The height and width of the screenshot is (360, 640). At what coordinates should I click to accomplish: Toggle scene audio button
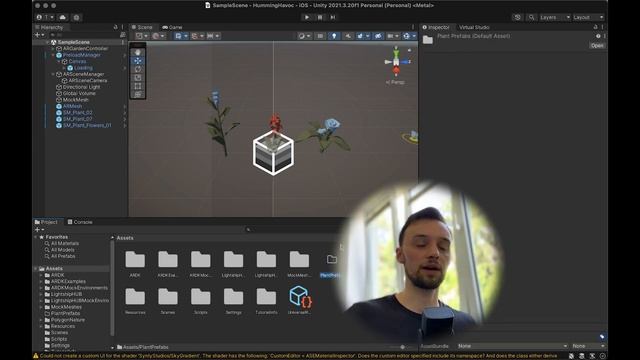click(348, 36)
